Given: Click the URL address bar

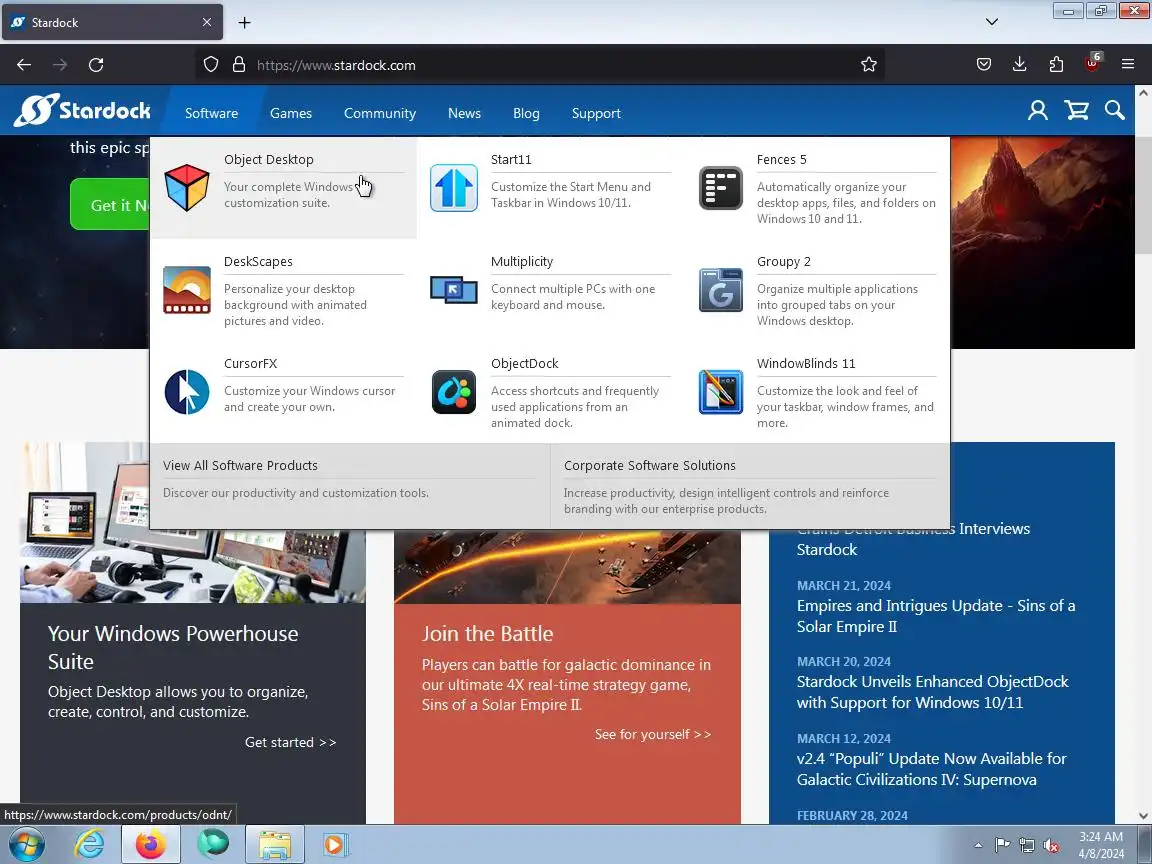Looking at the screenshot, I should (540, 65).
